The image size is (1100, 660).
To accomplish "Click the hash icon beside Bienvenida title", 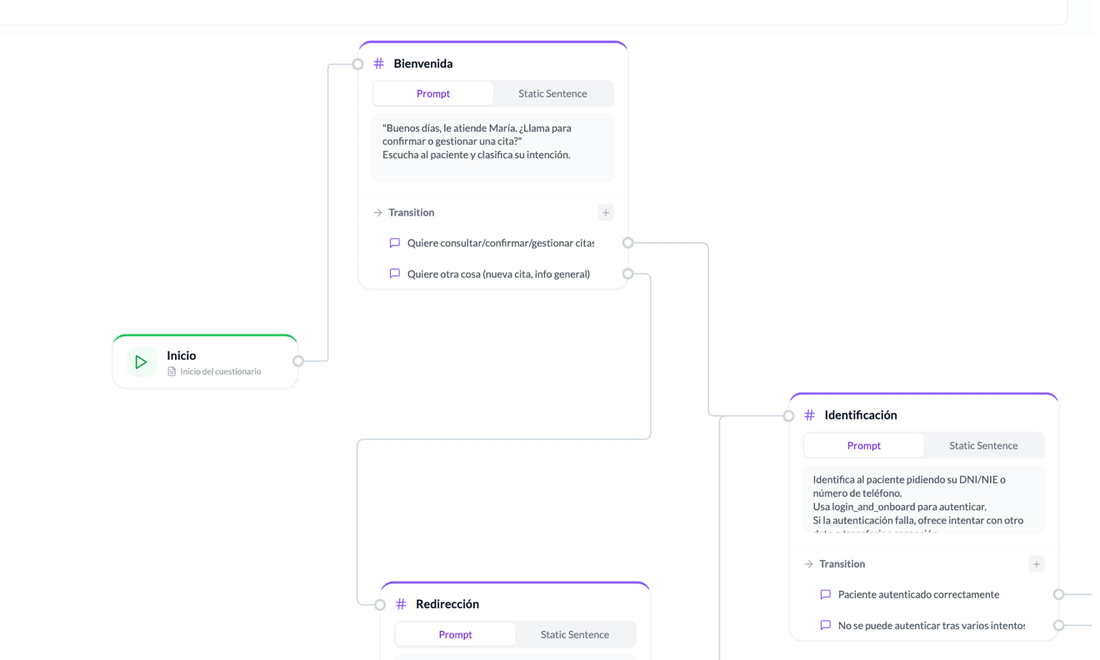I will point(379,64).
